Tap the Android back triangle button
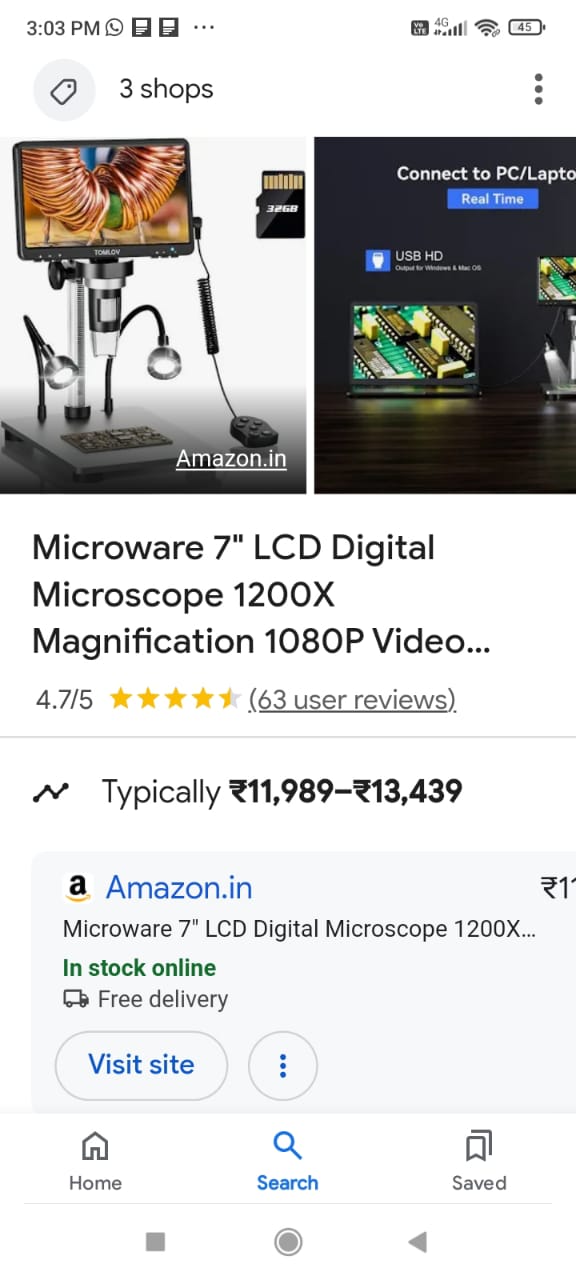The image size is (576, 1280). (418, 1242)
